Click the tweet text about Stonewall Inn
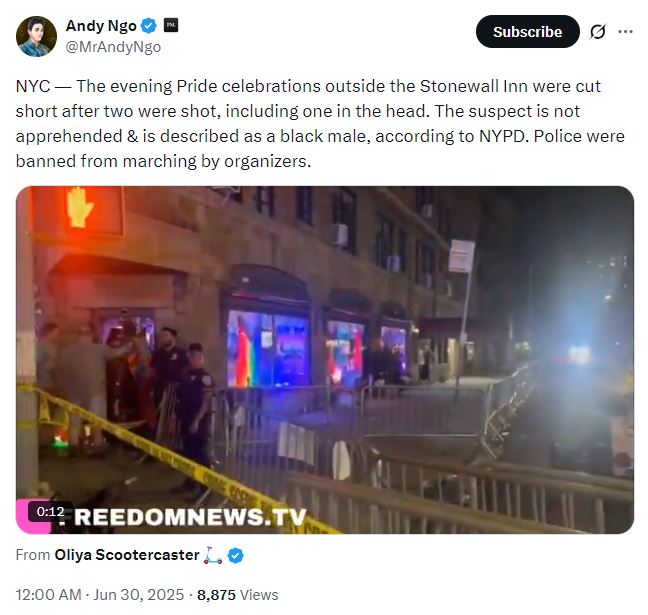The image size is (648, 615). (x=320, y=124)
